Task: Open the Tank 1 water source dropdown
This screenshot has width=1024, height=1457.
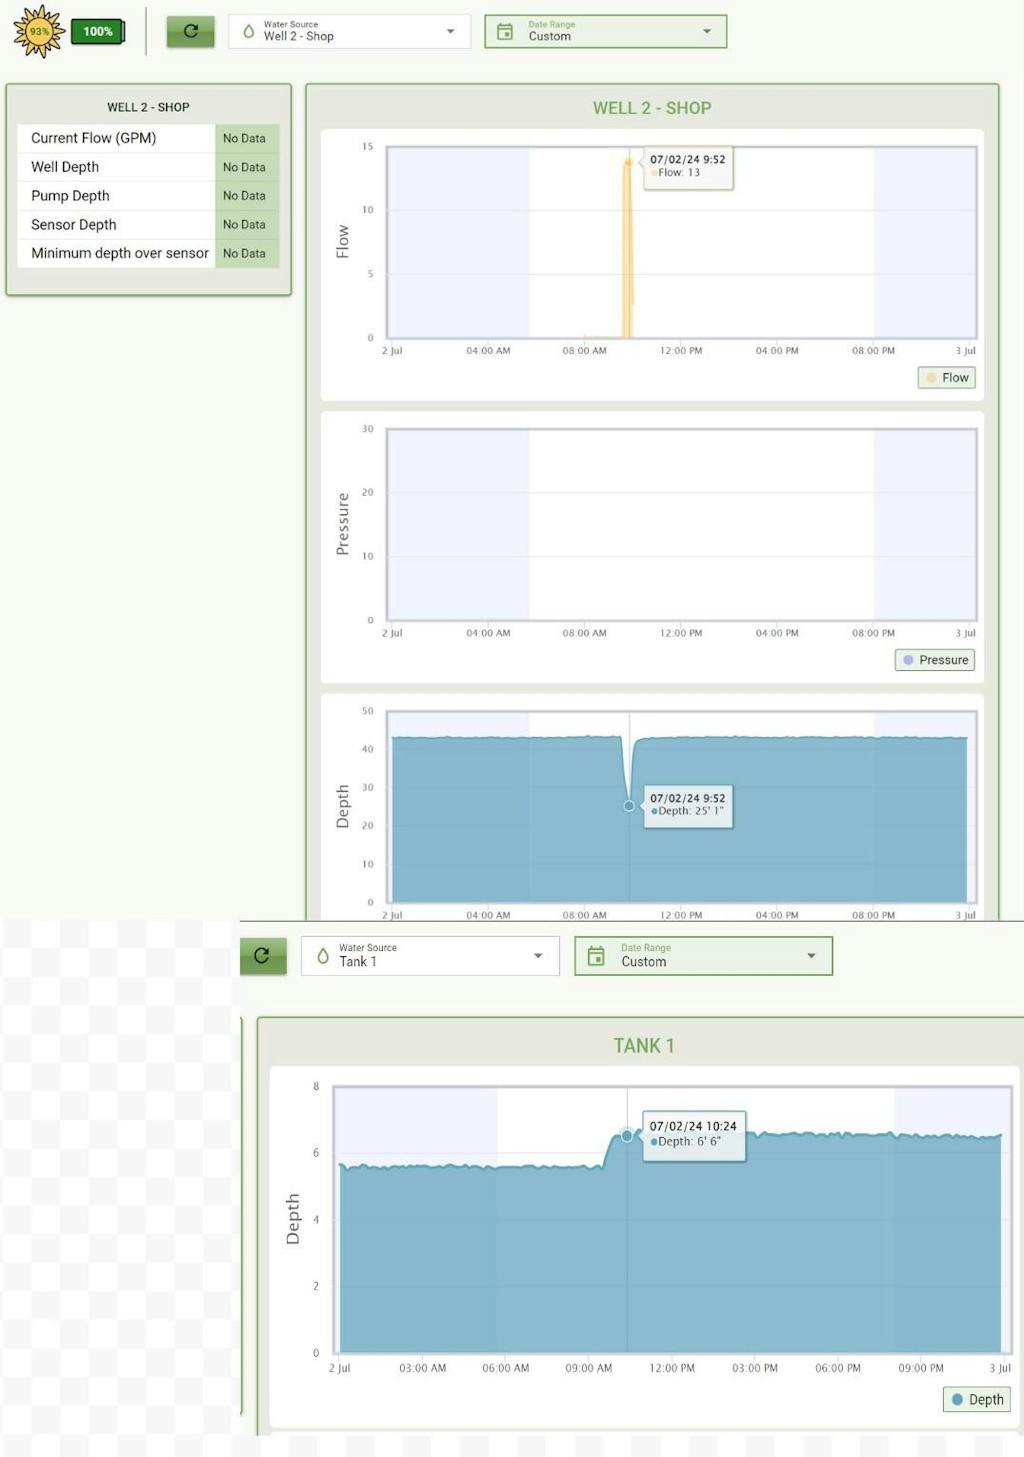Action: tap(538, 956)
